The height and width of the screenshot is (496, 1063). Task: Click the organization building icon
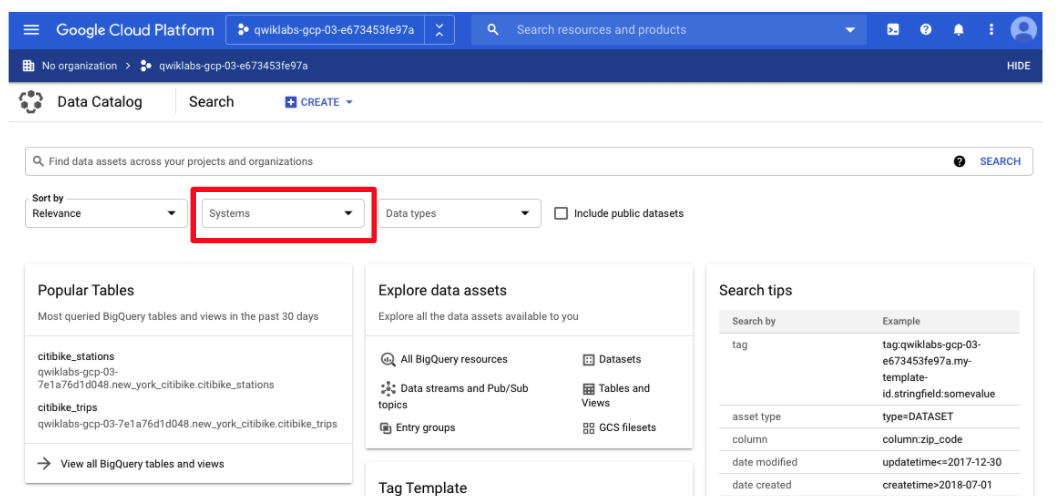(x=28, y=66)
